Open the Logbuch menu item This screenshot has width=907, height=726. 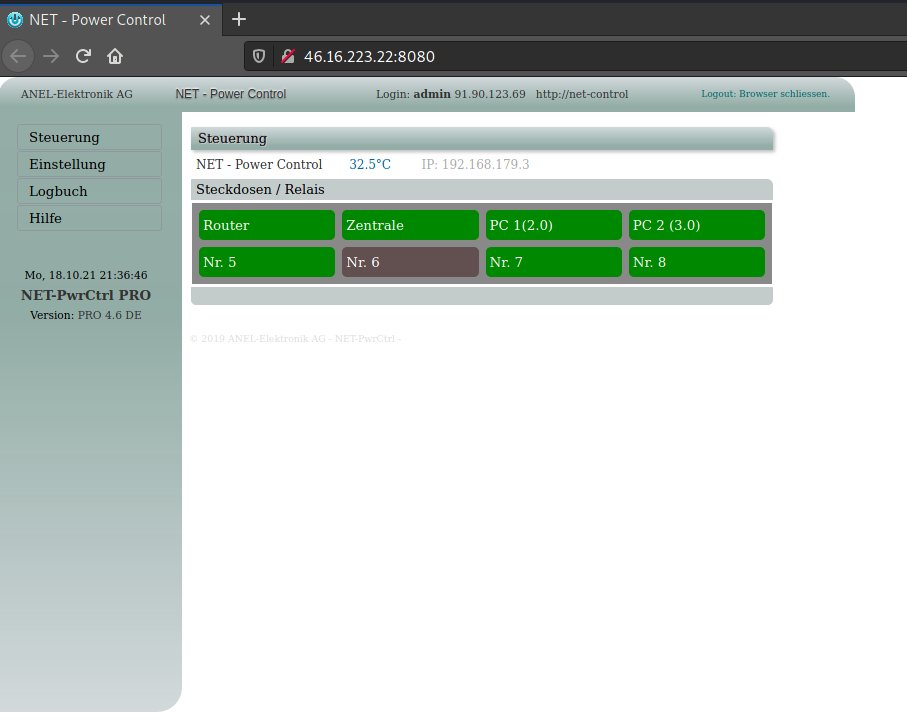pos(90,191)
